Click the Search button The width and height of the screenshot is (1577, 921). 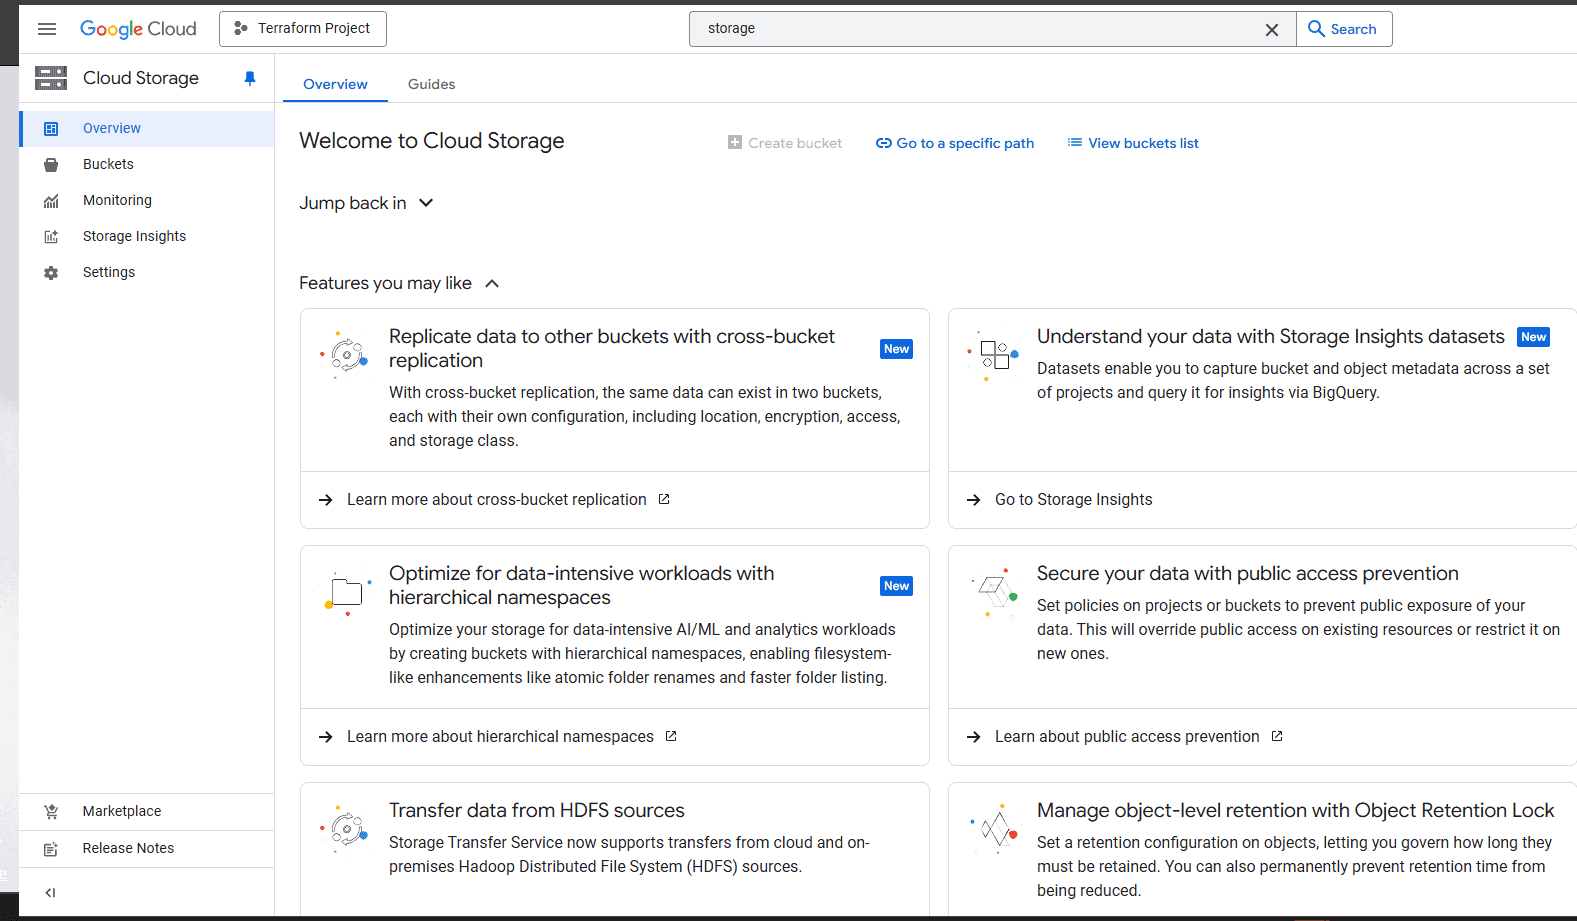pyautogui.click(x=1344, y=29)
